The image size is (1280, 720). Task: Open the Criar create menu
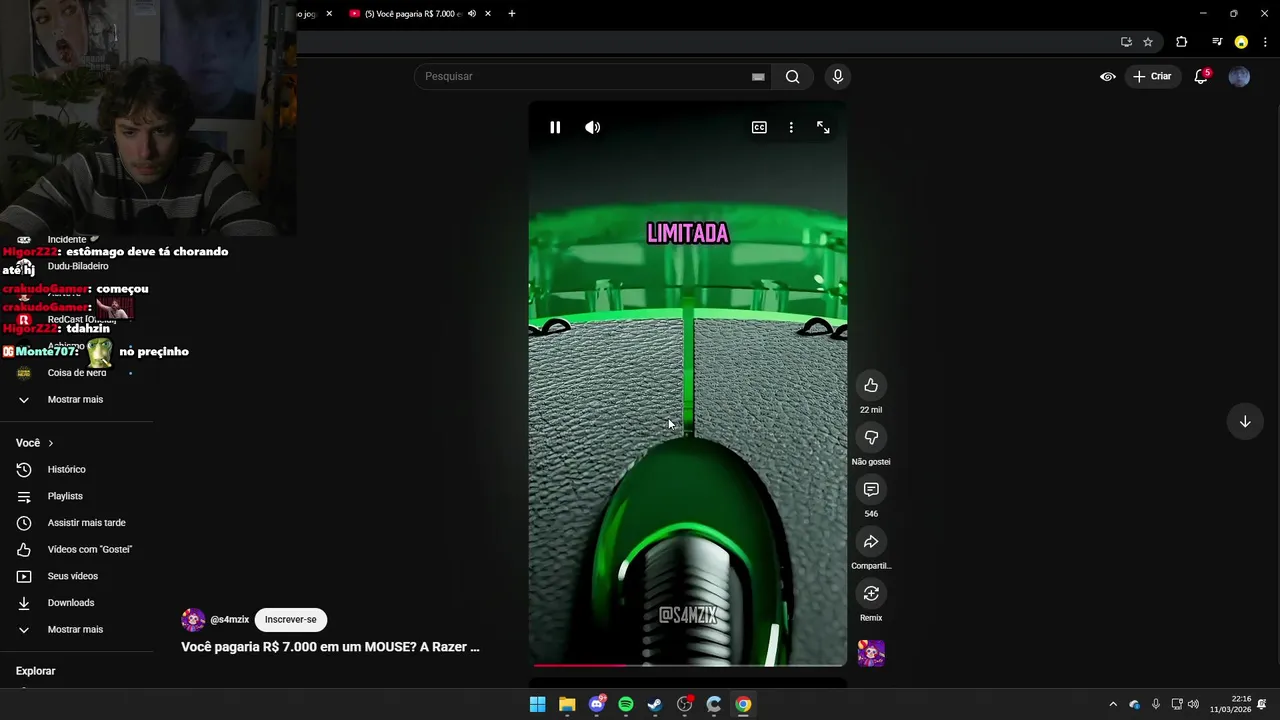1152,76
